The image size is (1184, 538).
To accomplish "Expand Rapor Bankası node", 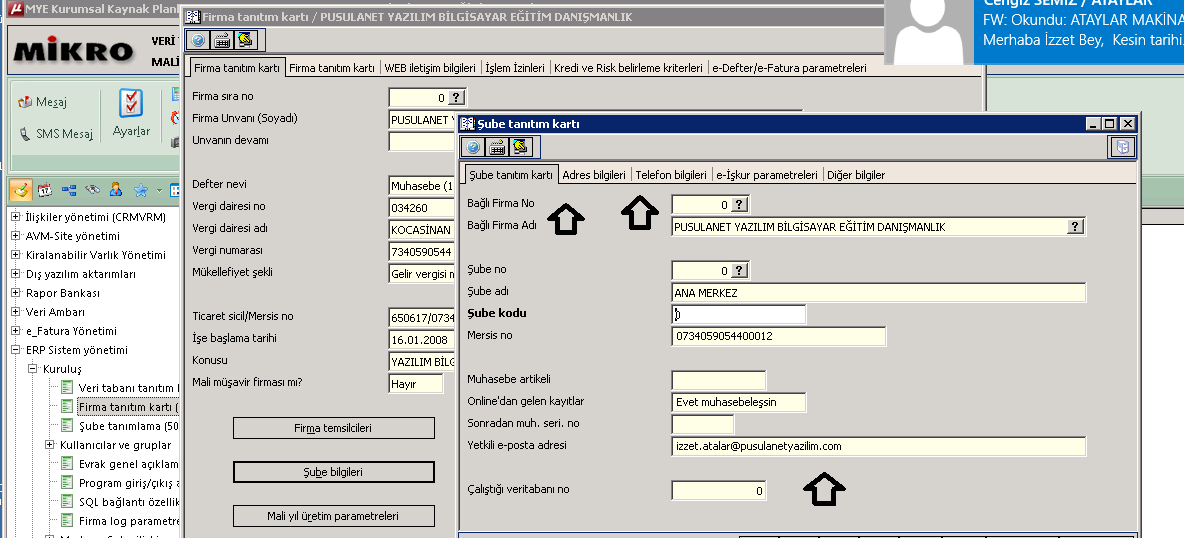I will click(x=15, y=292).
